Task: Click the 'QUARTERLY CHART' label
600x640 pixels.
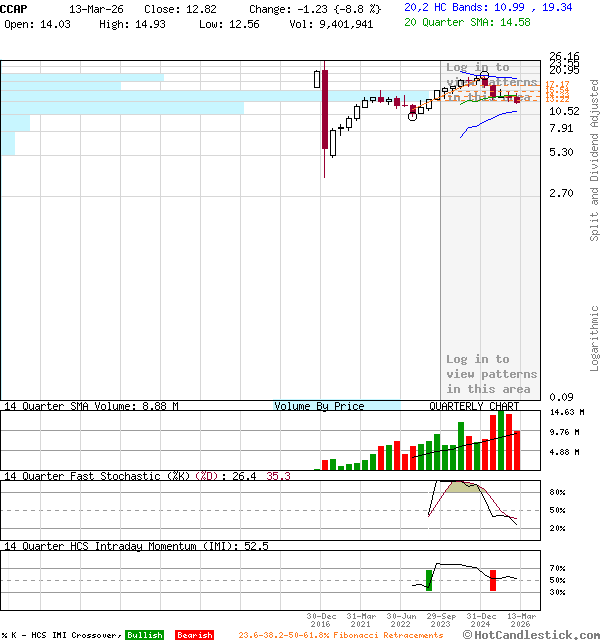Action: [x=474, y=406]
